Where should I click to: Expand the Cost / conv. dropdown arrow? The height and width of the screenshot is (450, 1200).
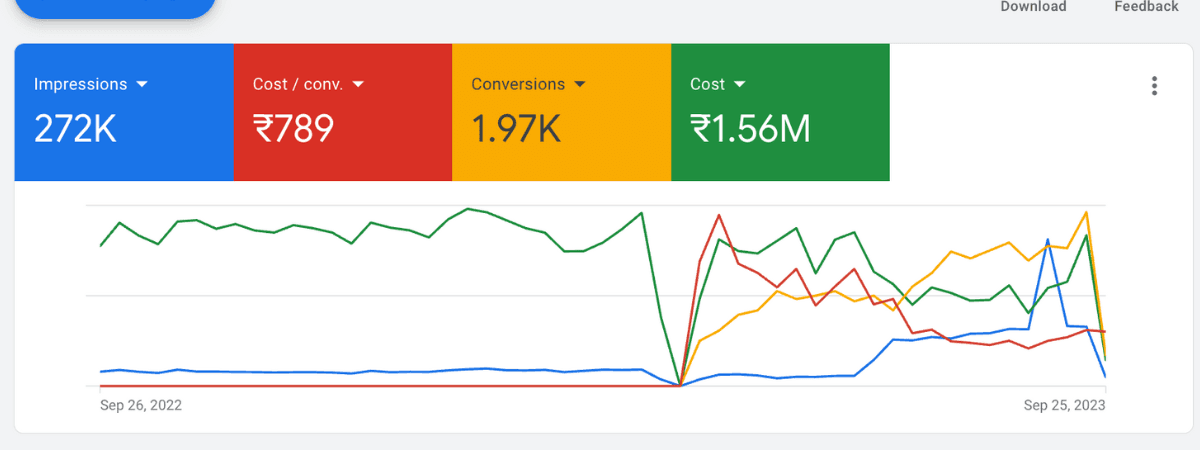pos(357,85)
